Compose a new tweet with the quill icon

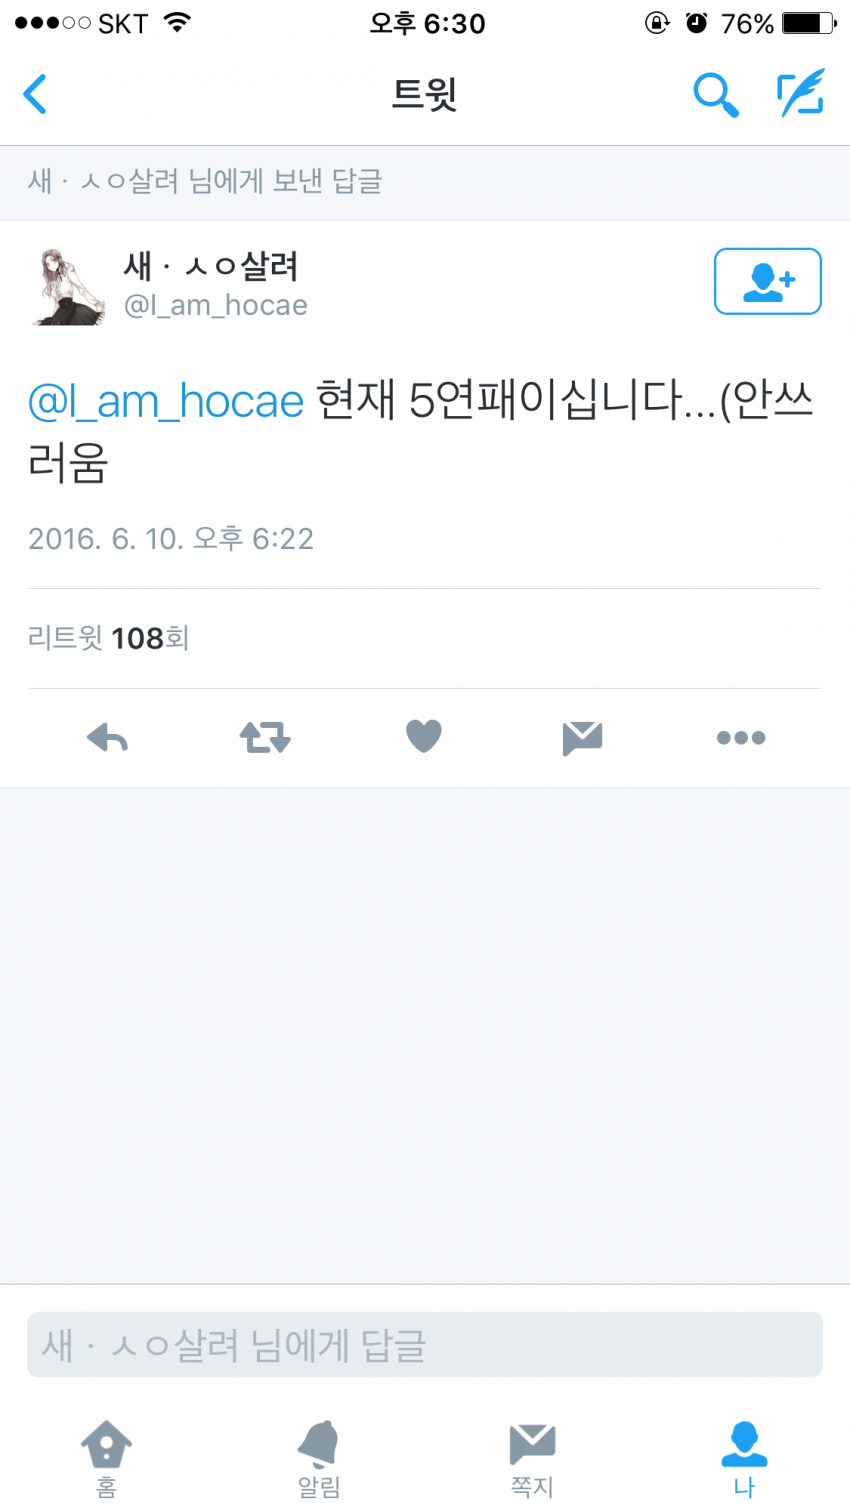tap(802, 93)
